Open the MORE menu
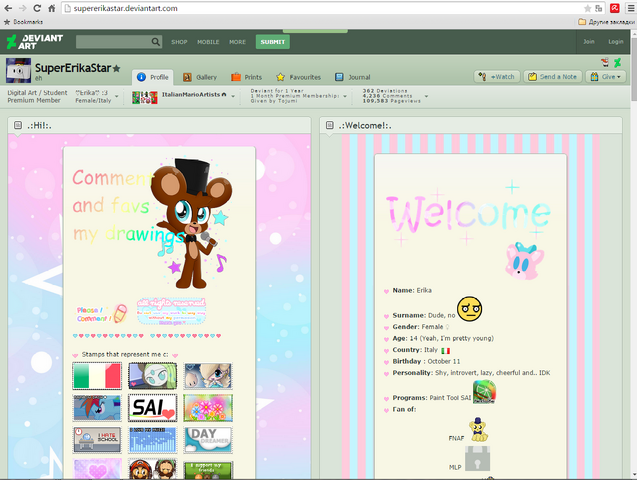This screenshot has width=637, height=480. pos(237,42)
